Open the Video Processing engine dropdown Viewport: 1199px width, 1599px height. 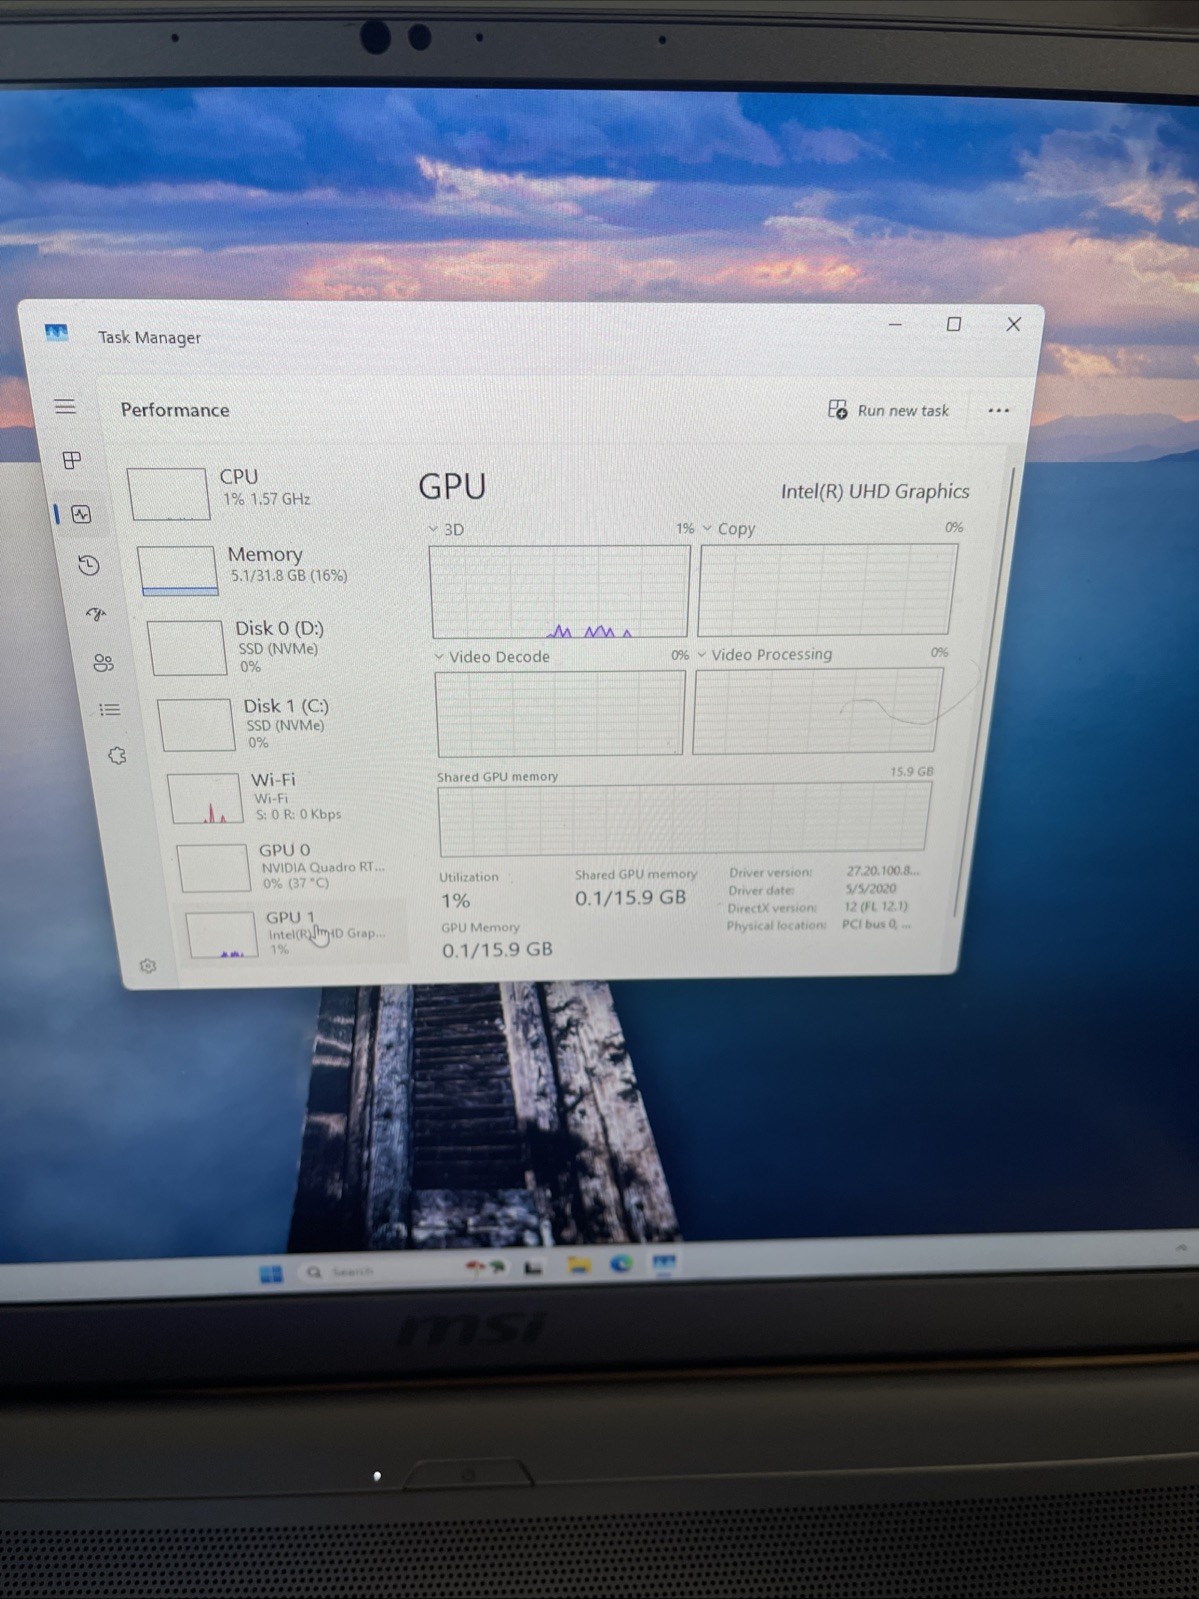tap(702, 655)
